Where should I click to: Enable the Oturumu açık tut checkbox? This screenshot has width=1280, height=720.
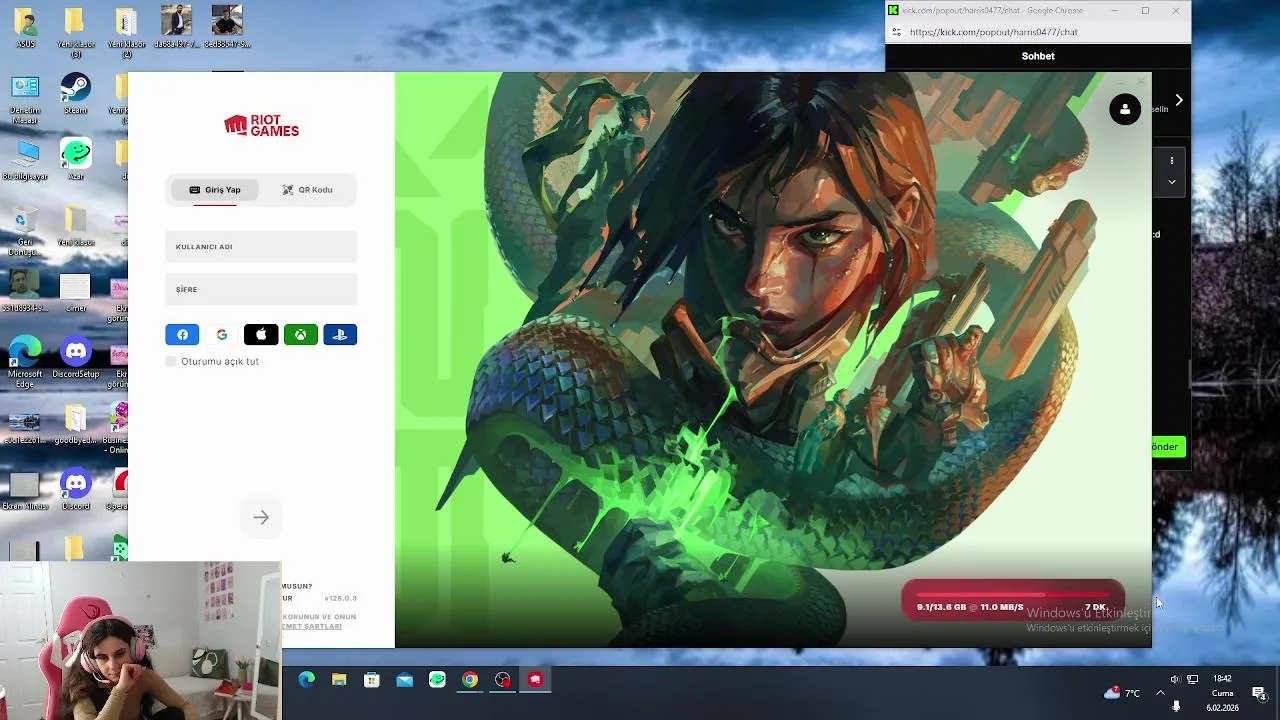(171, 361)
